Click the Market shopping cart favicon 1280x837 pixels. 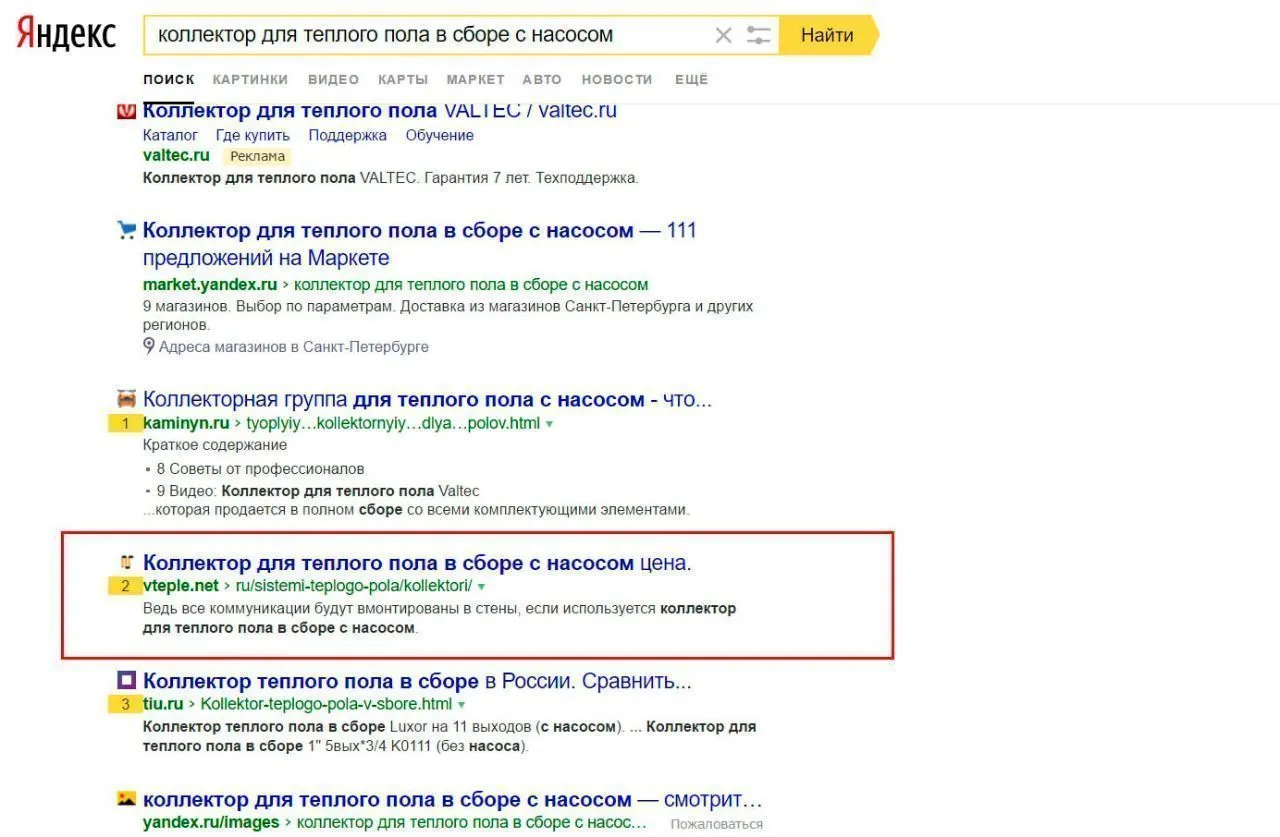pyautogui.click(x=126, y=231)
